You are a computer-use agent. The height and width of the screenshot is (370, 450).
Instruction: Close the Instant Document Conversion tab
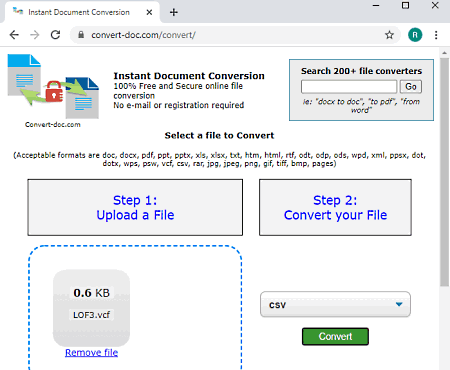tap(149, 12)
